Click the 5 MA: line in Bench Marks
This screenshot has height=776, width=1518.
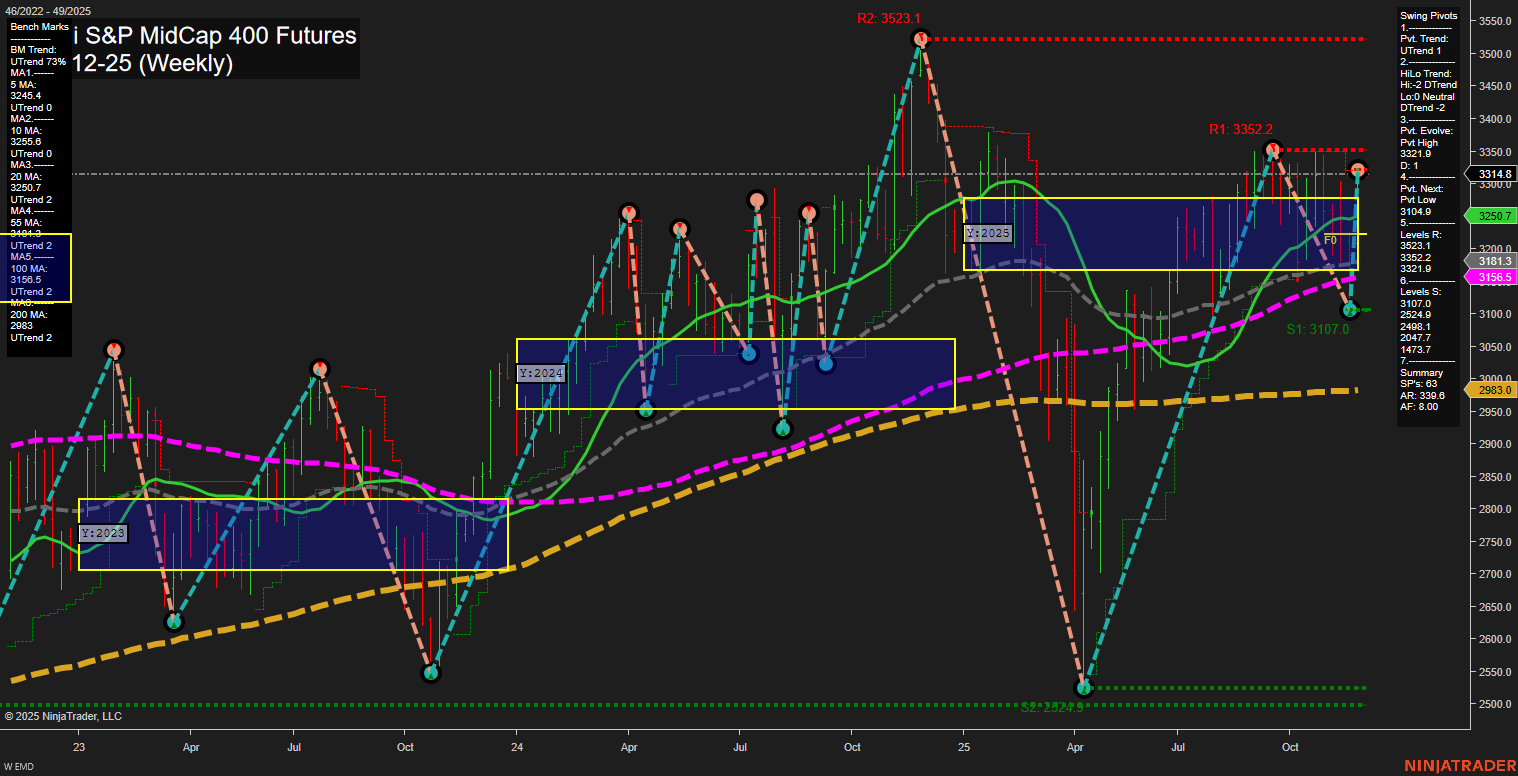click(x=23, y=84)
